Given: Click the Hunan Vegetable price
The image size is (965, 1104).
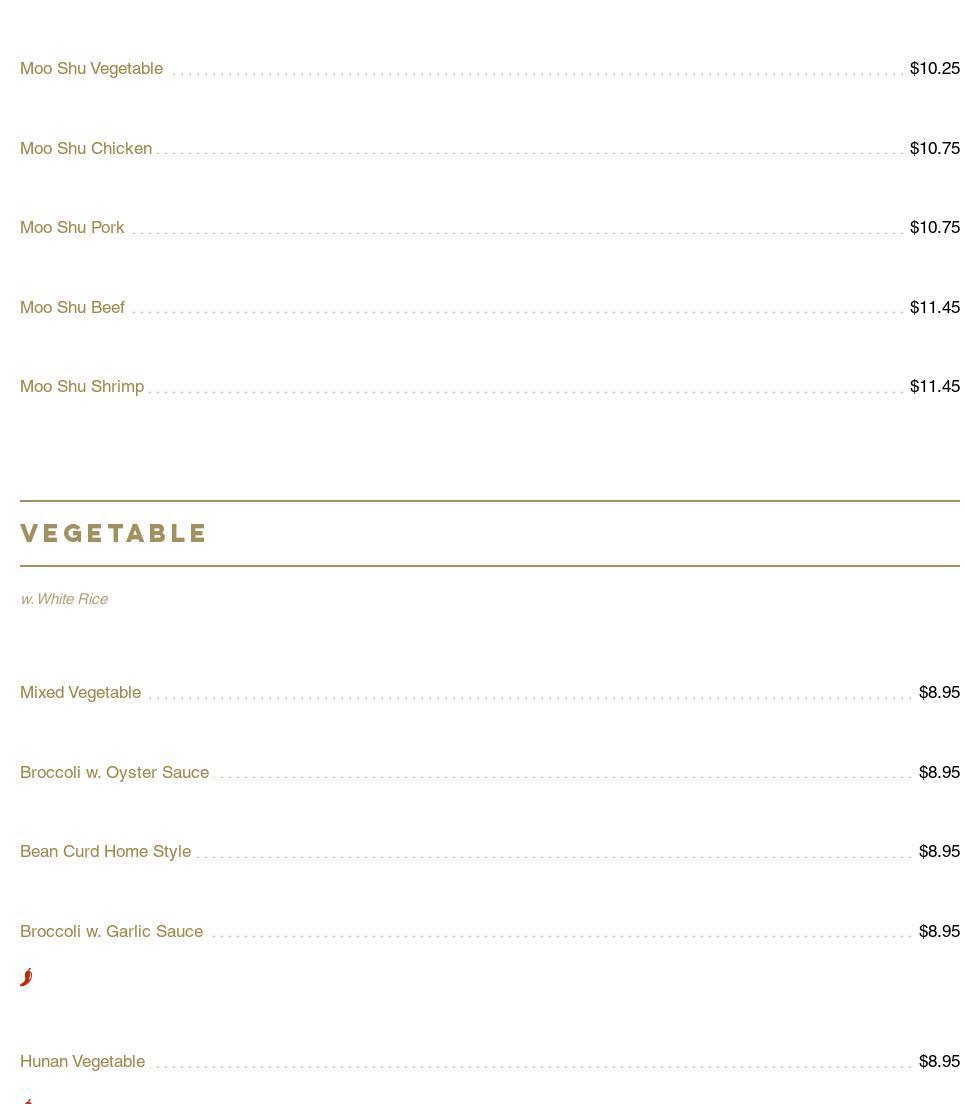Looking at the screenshot, I should (x=938, y=1061).
